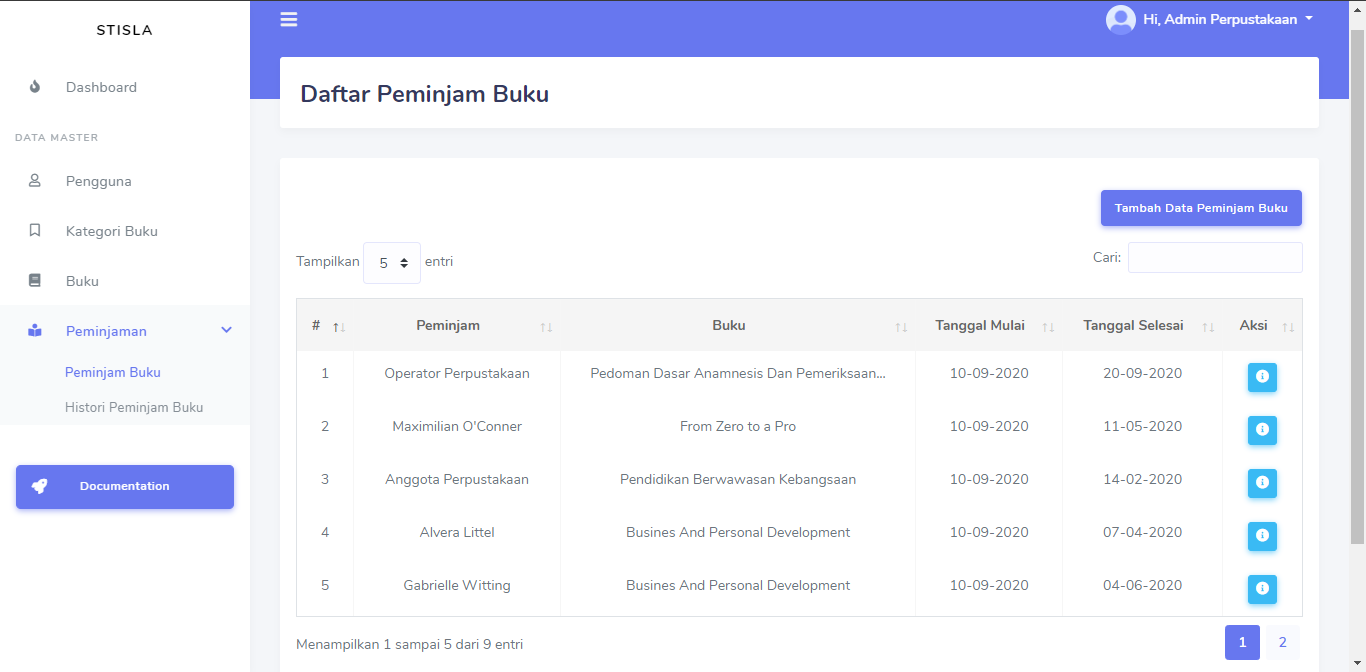Open the Histori Peminjam Buku menu item
Viewport: 1366px width, 672px height.
tap(134, 407)
